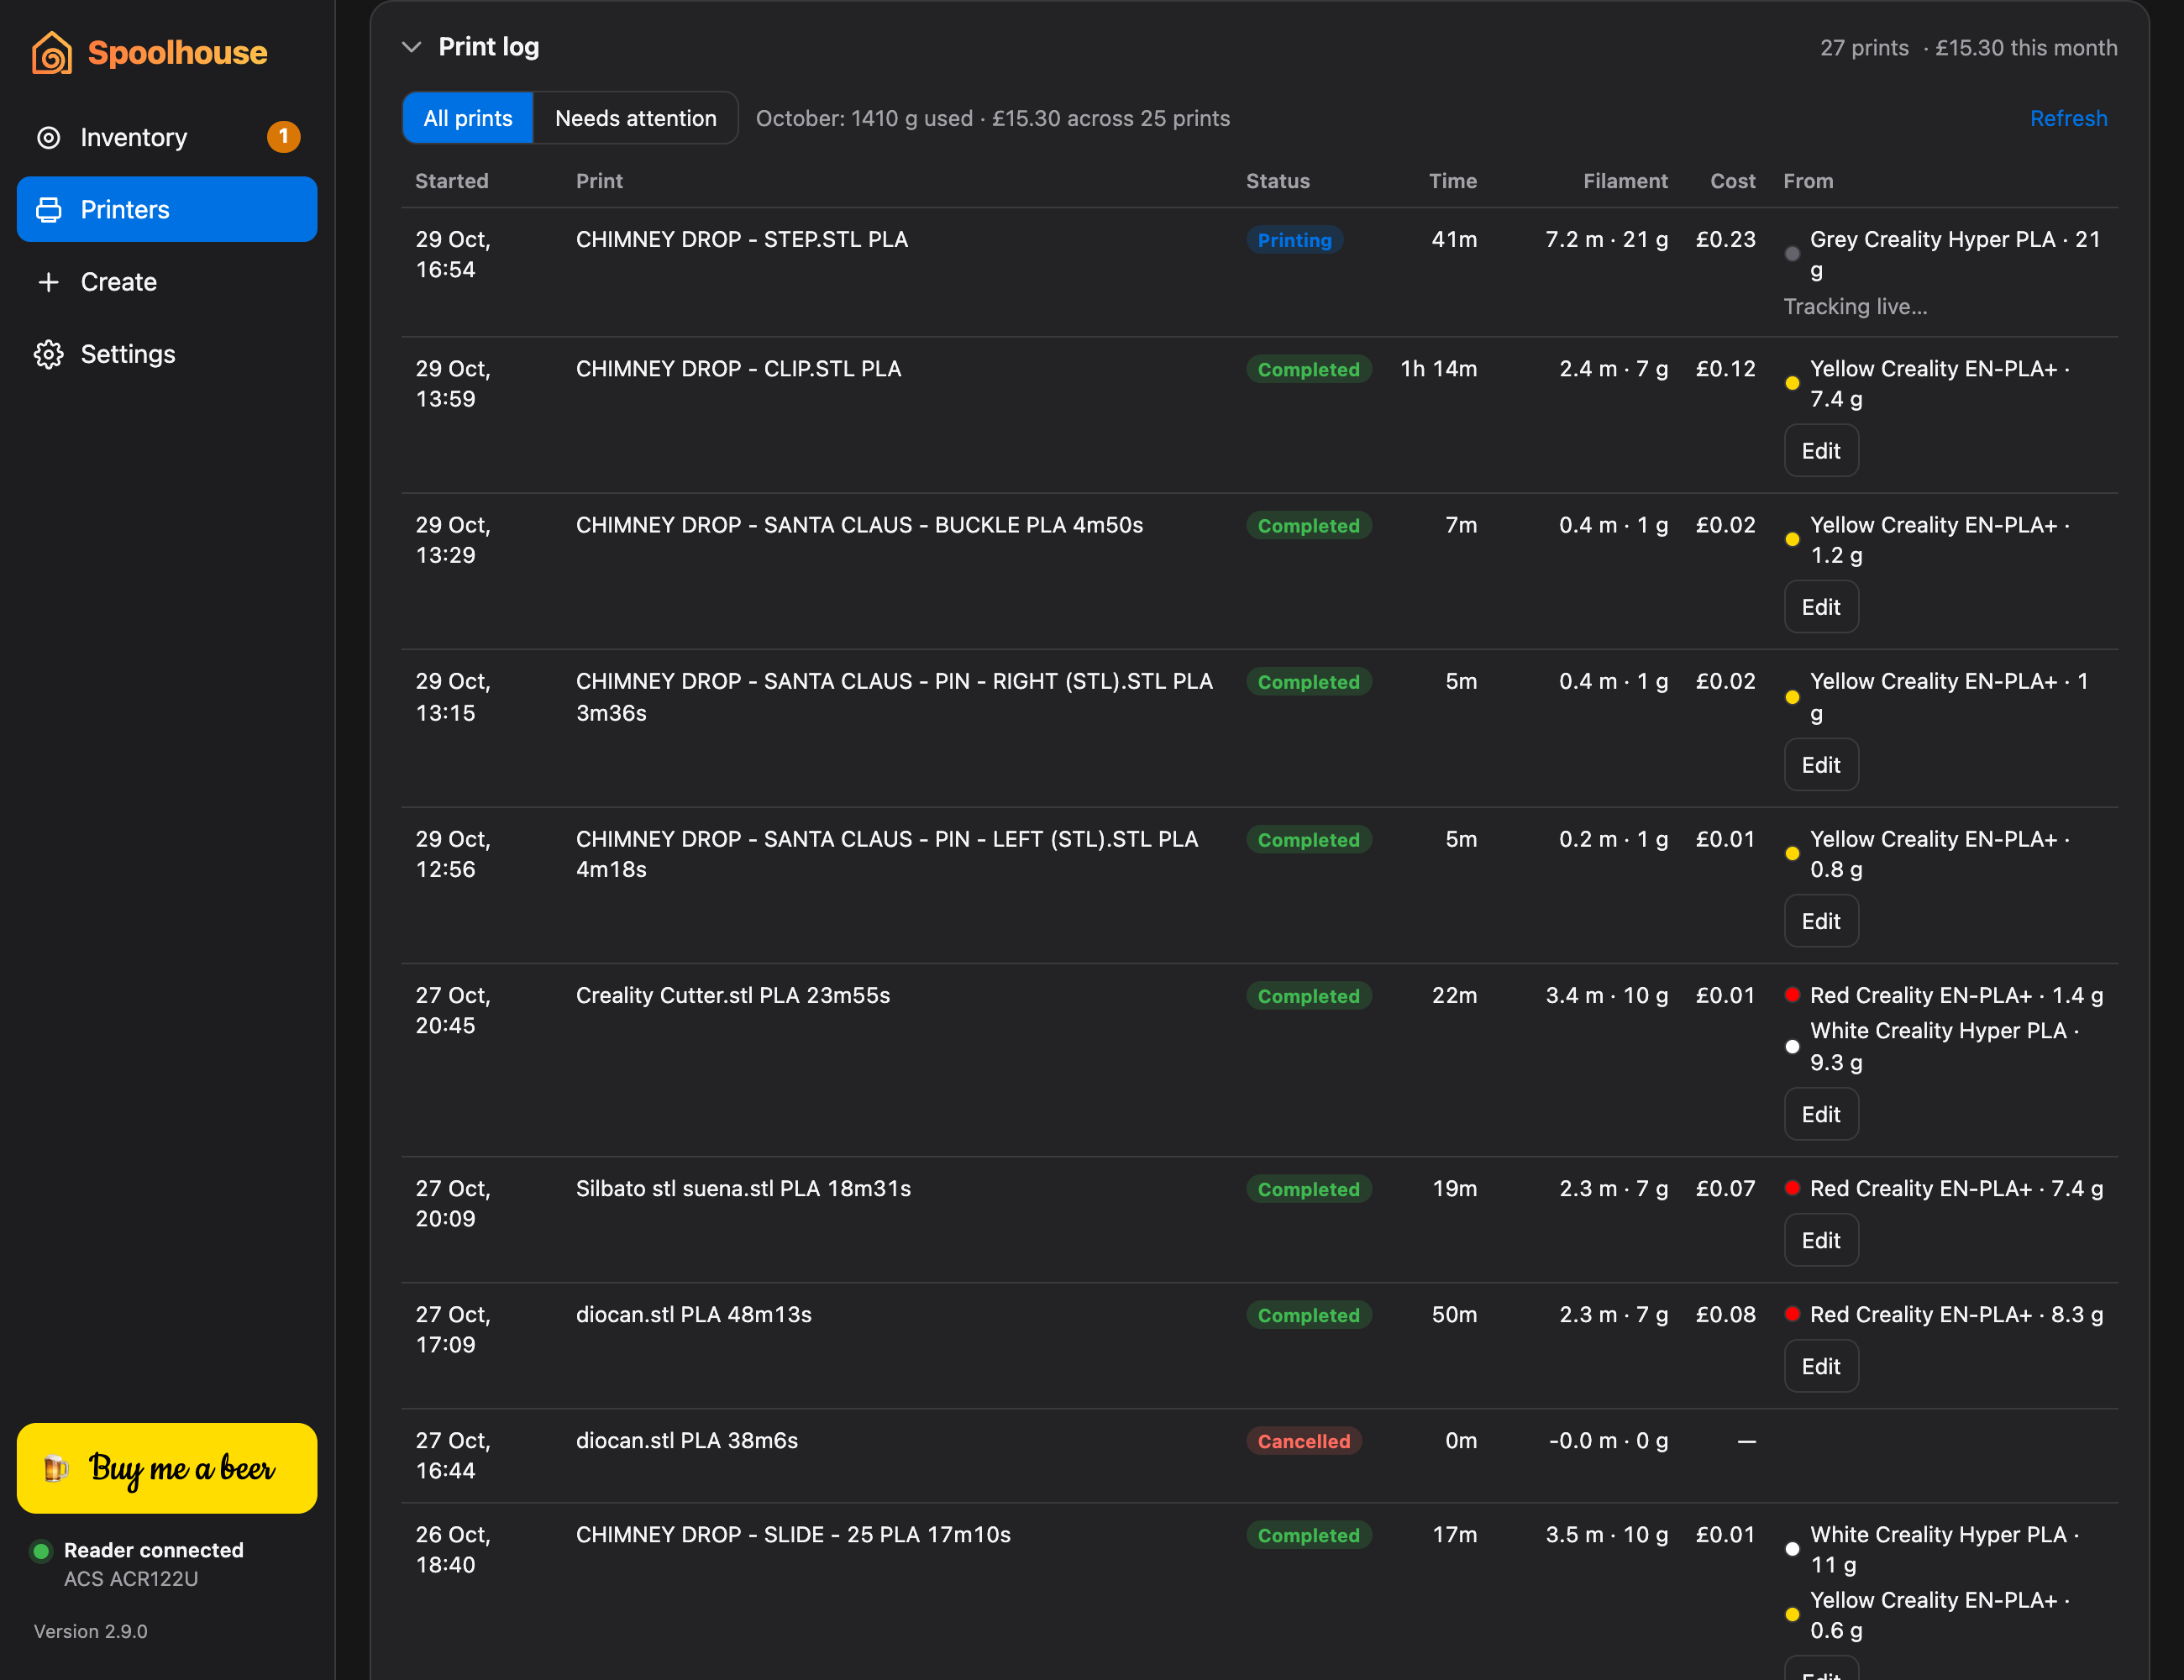Edit the Silbato stl suena.stl print entry
The height and width of the screenshot is (1680, 2184).
click(x=1821, y=1240)
